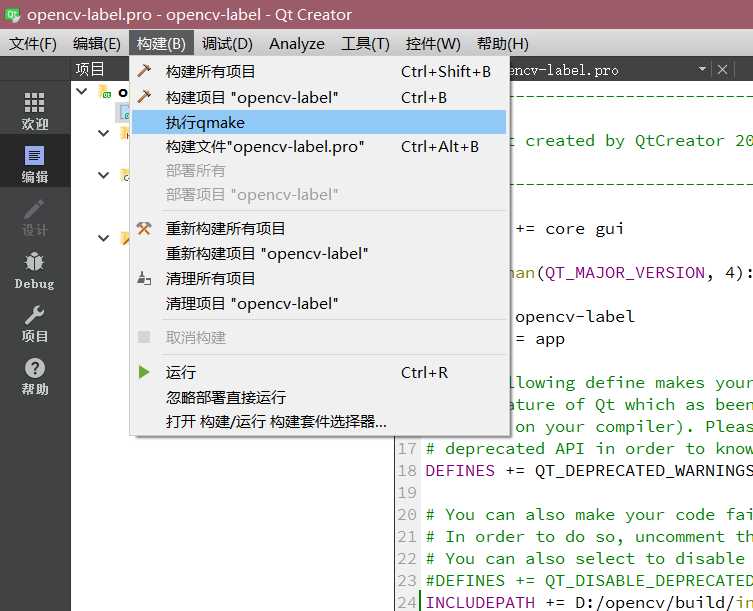Click green play icon for 运行
Viewport: 753px width, 611px height.
pyautogui.click(x=144, y=372)
